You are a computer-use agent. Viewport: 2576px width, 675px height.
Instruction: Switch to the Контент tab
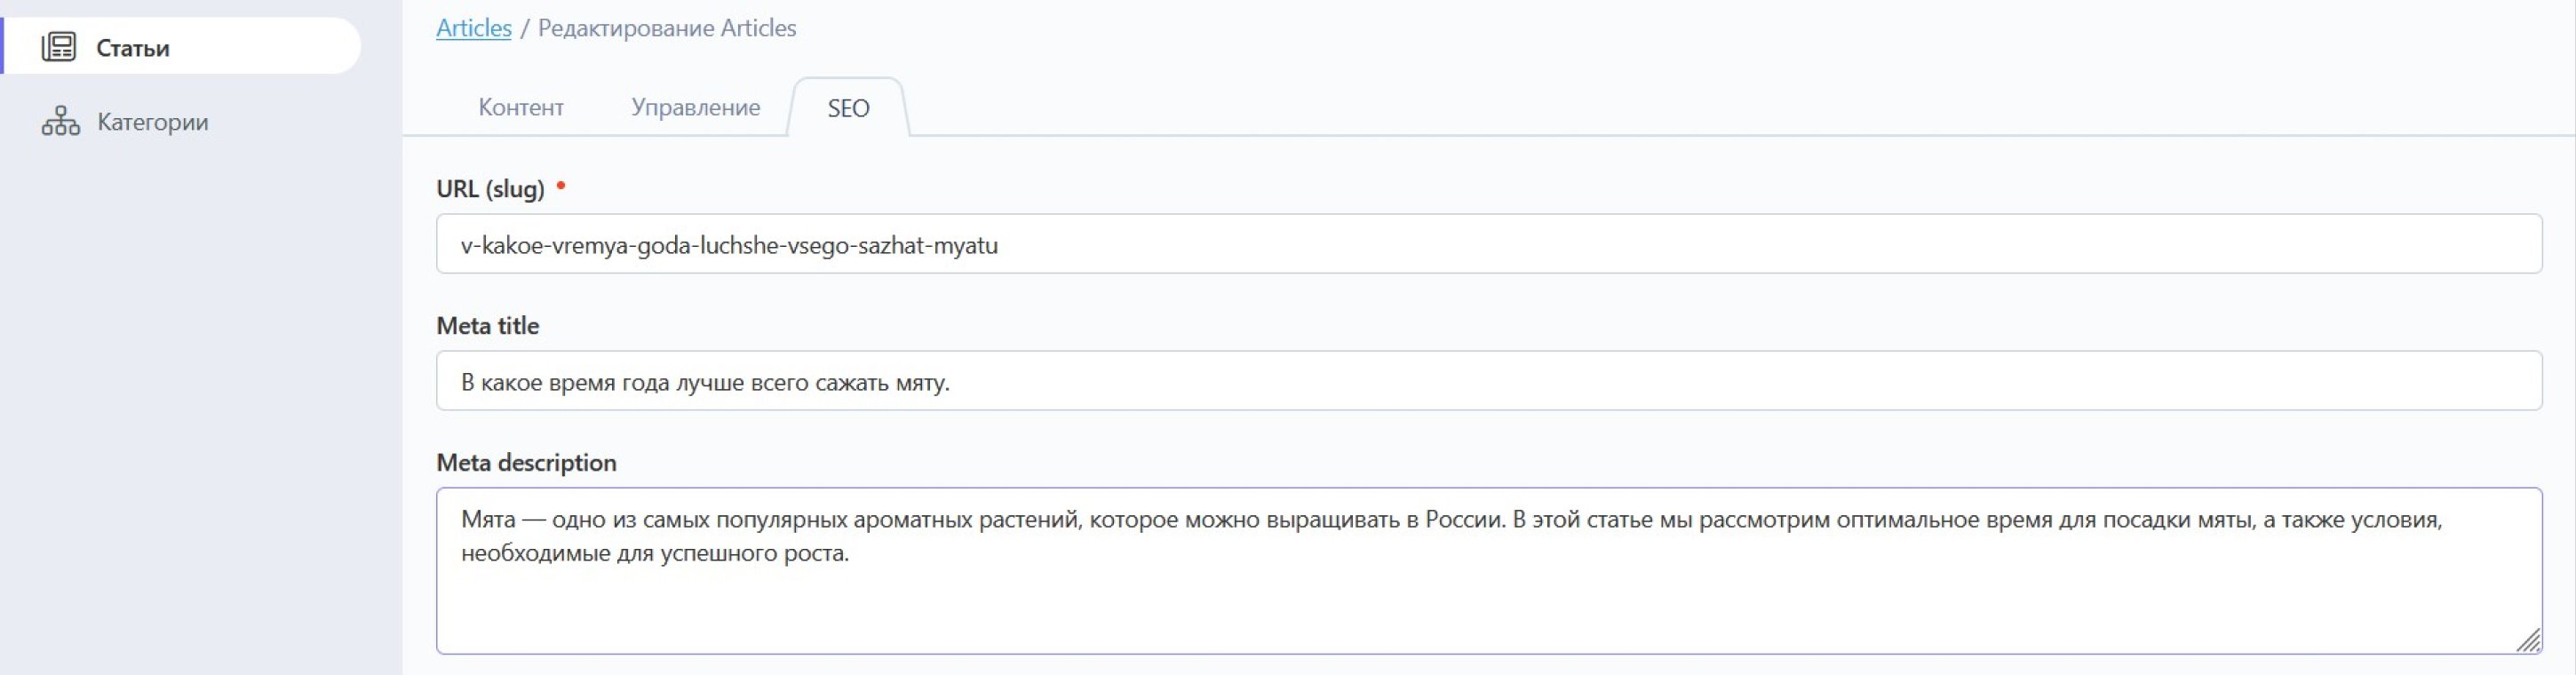(520, 107)
